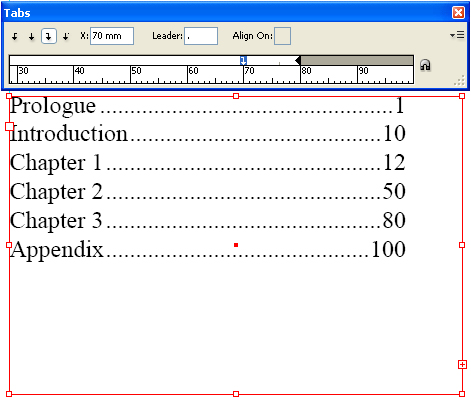Viewport: 471px width, 397px height.
Task: Click the ruler at the 50 mark
Action: [130, 74]
